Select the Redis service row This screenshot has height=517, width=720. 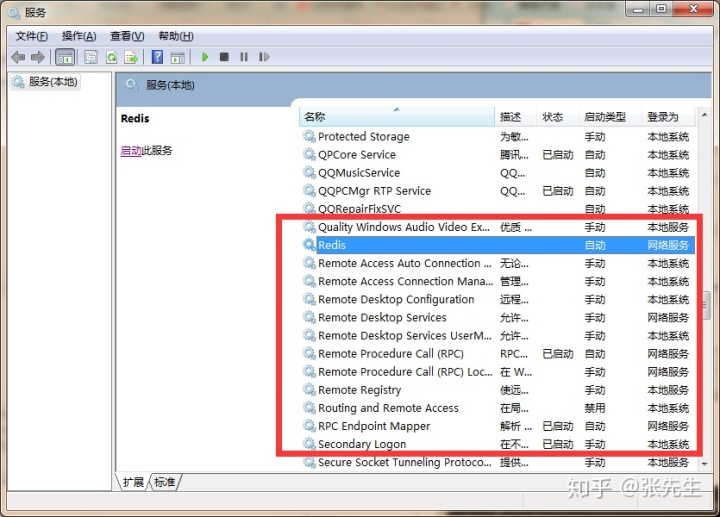click(x=498, y=245)
